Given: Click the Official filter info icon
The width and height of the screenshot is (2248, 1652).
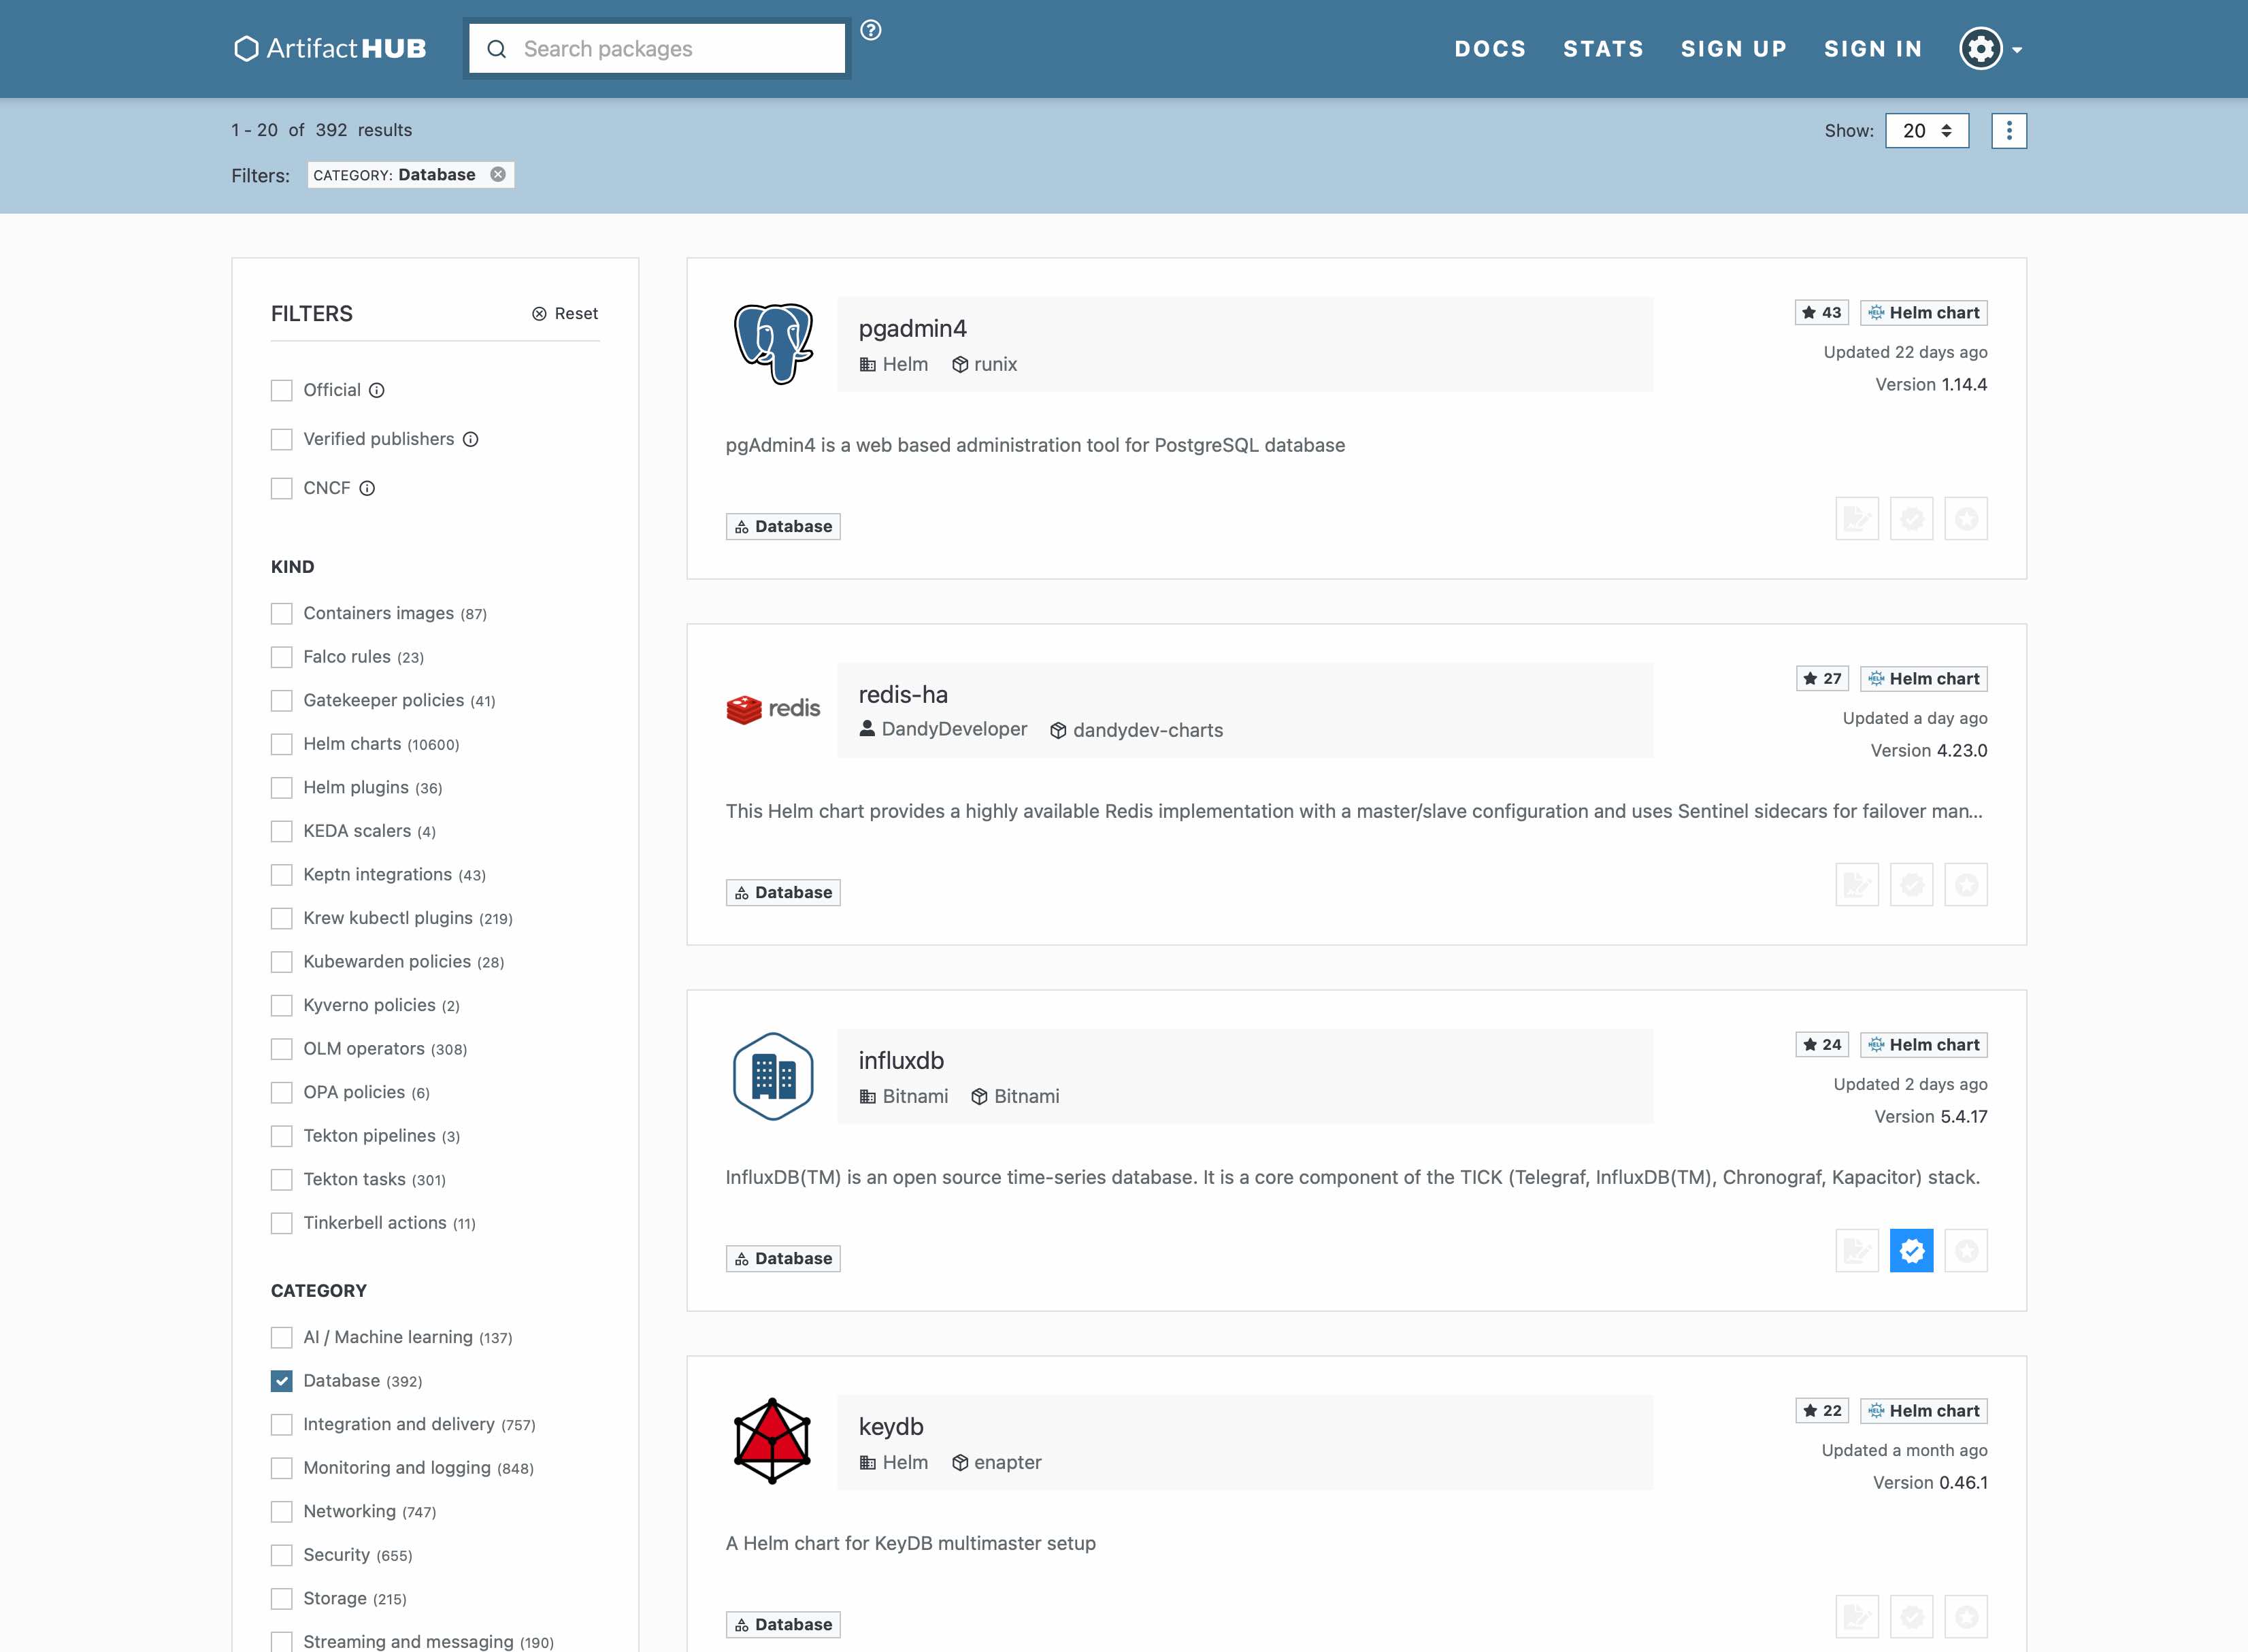Looking at the screenshot, I should pyautogui.click(x=377, y=390).
